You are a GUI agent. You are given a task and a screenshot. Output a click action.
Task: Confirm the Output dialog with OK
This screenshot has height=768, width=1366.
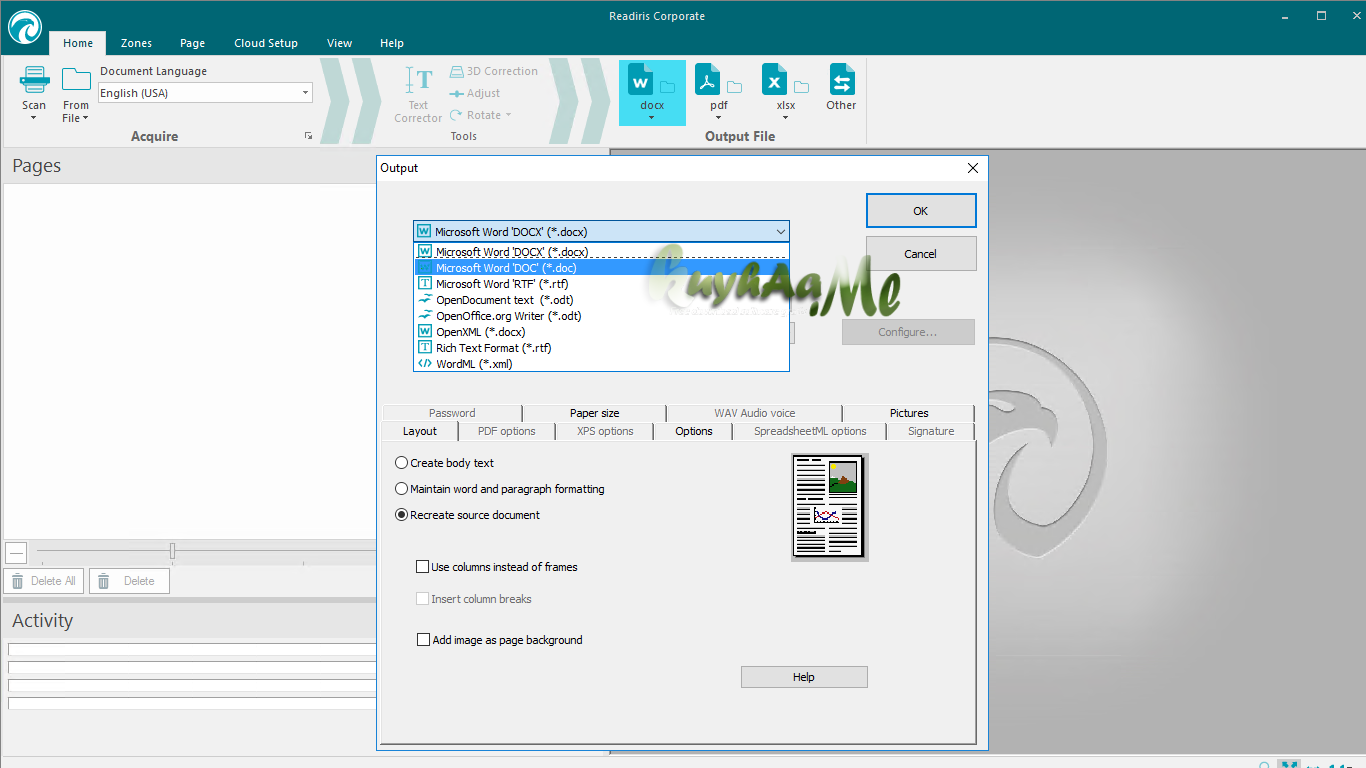pos(921,211)
